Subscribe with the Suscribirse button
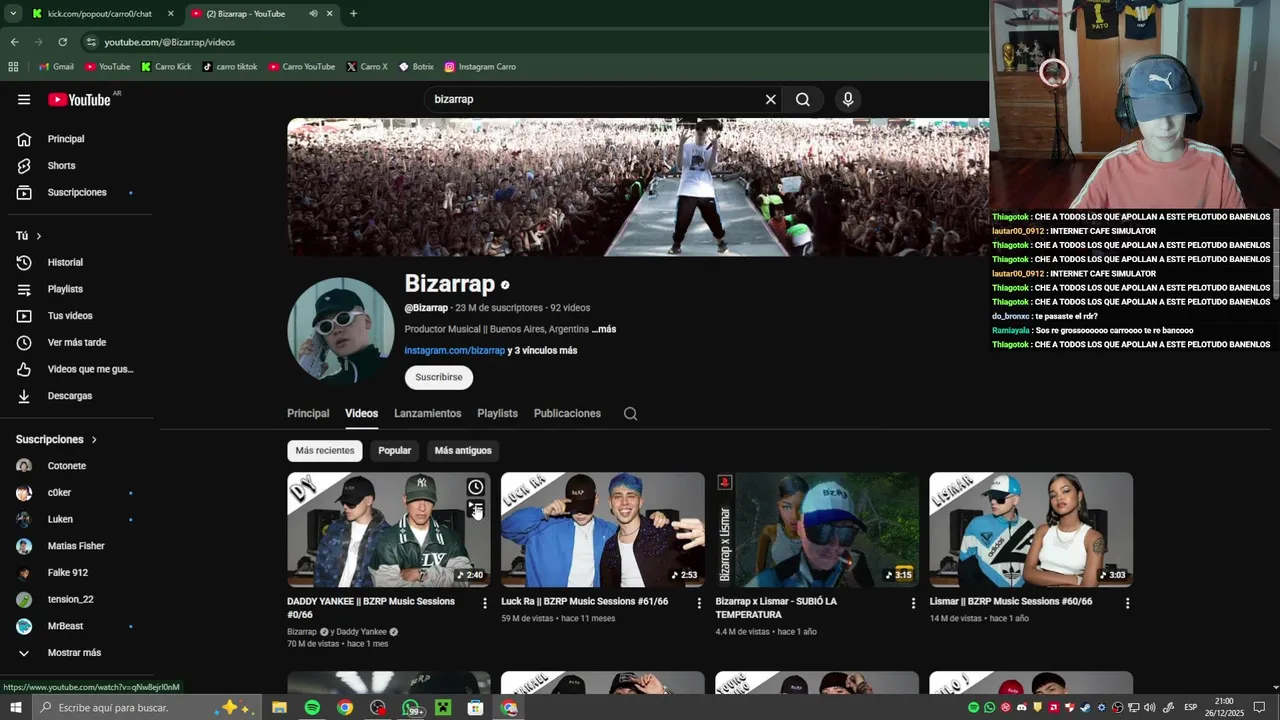Screen dimensions: 1280x720 (439, 377)
